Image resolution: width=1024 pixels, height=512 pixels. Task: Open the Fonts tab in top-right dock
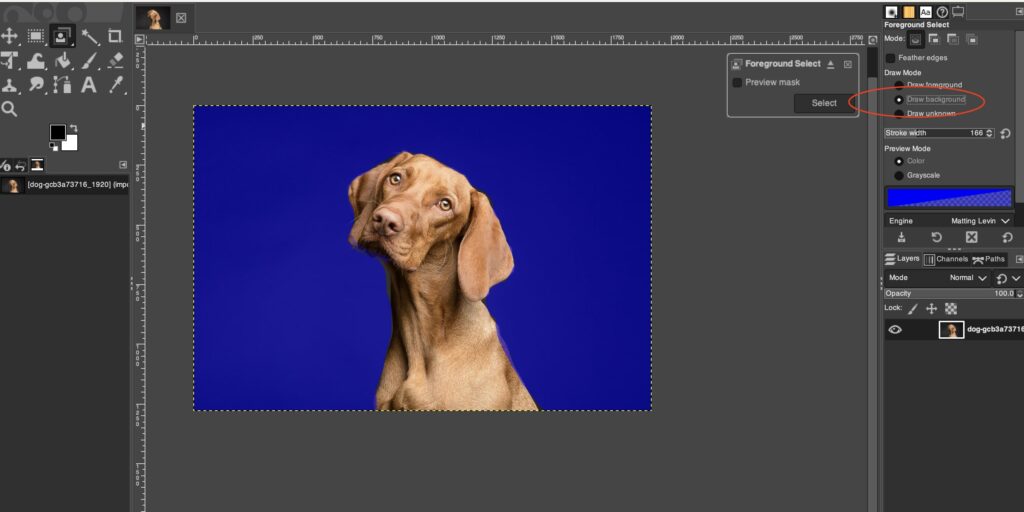[x=925, y=12]
